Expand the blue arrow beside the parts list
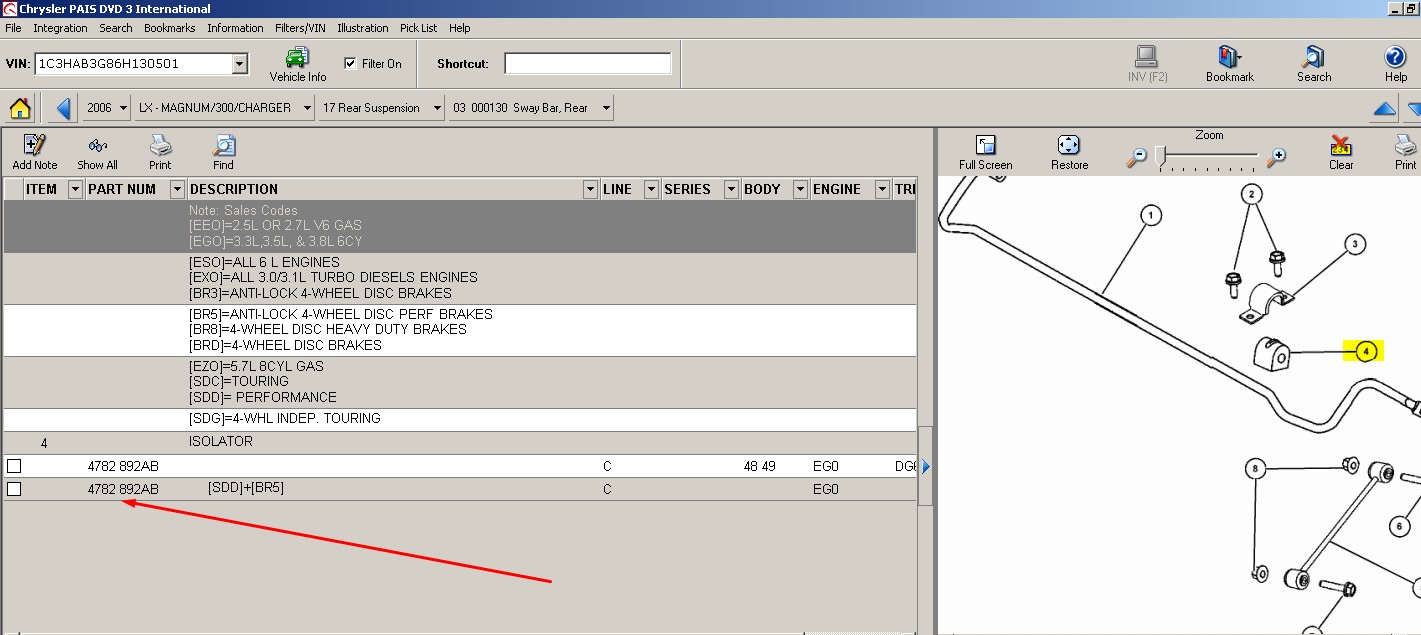Screen dimensions: 1421x635 click(x=925, y=466)
